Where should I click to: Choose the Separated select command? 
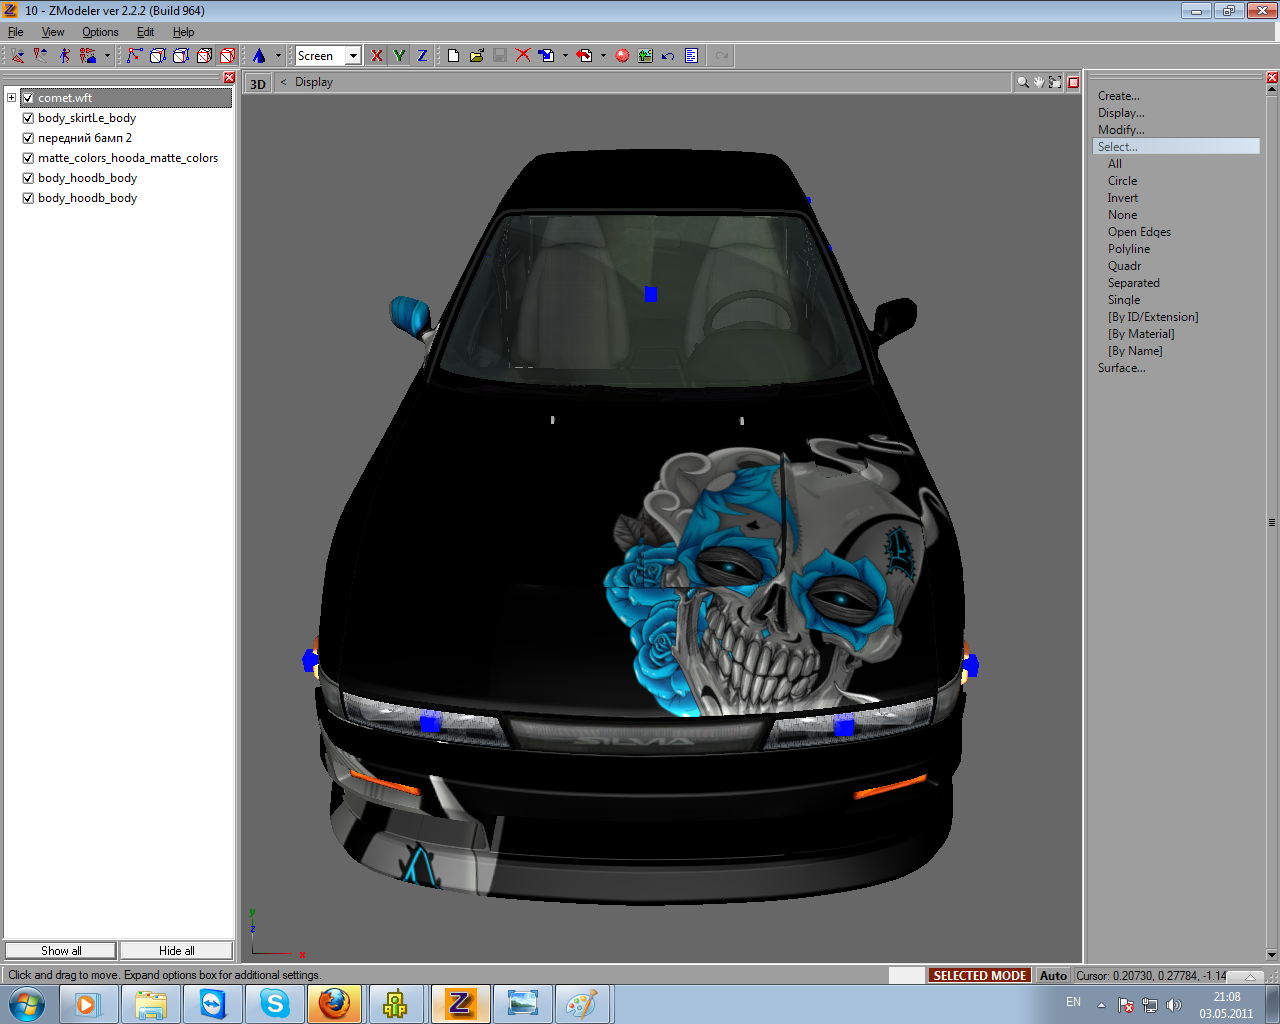point(1133,283)
